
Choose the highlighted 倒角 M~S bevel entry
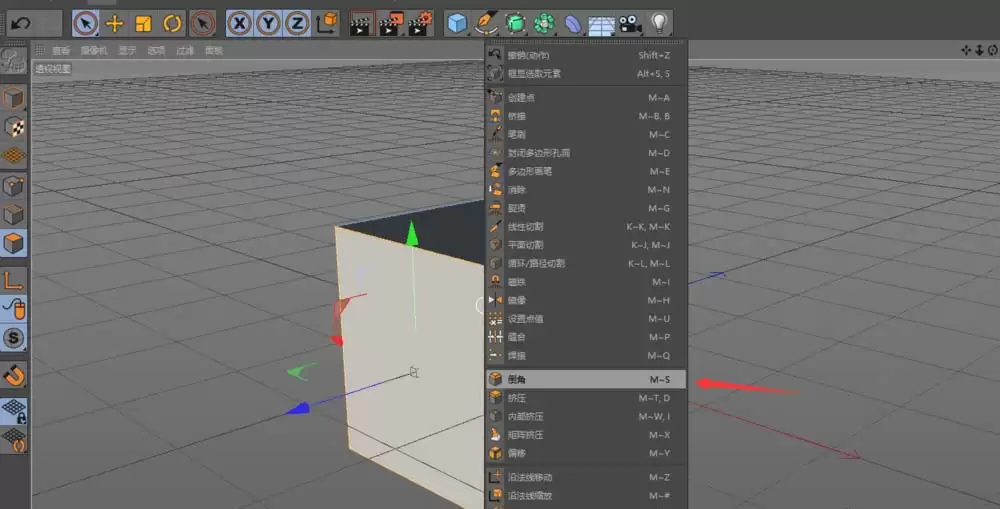585,380
